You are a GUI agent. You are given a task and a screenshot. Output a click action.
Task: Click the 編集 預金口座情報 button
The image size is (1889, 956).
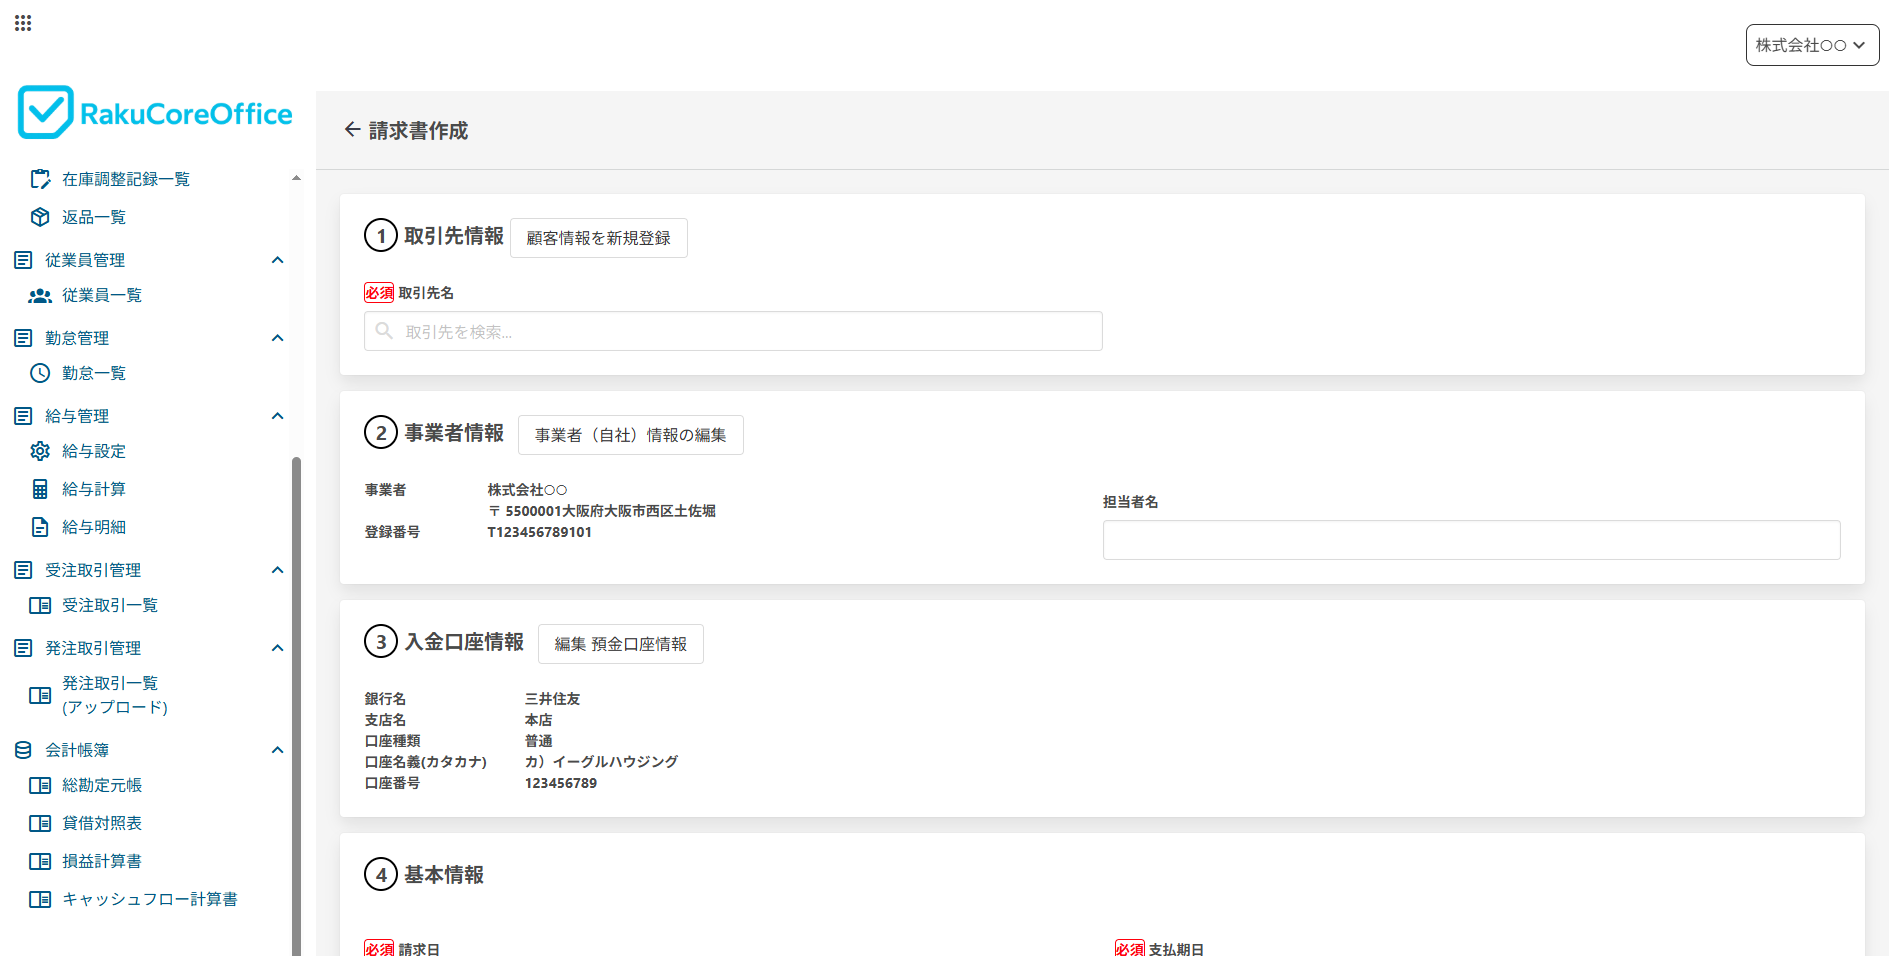(x=620, y=644)
